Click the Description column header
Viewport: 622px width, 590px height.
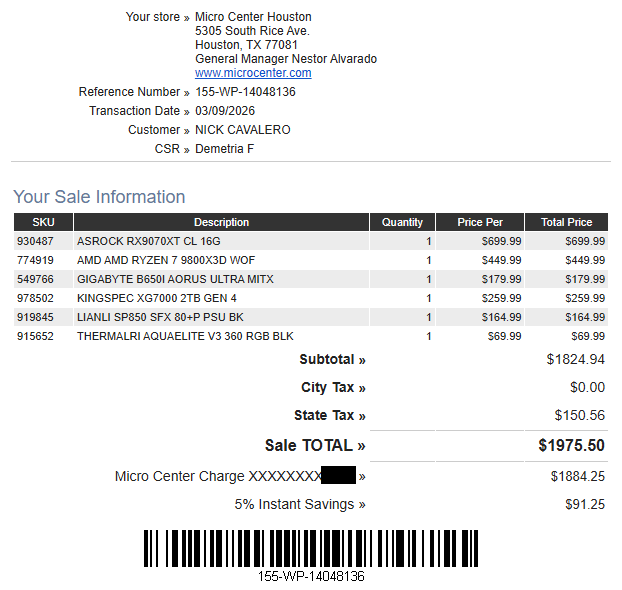(x=221, y=222)
